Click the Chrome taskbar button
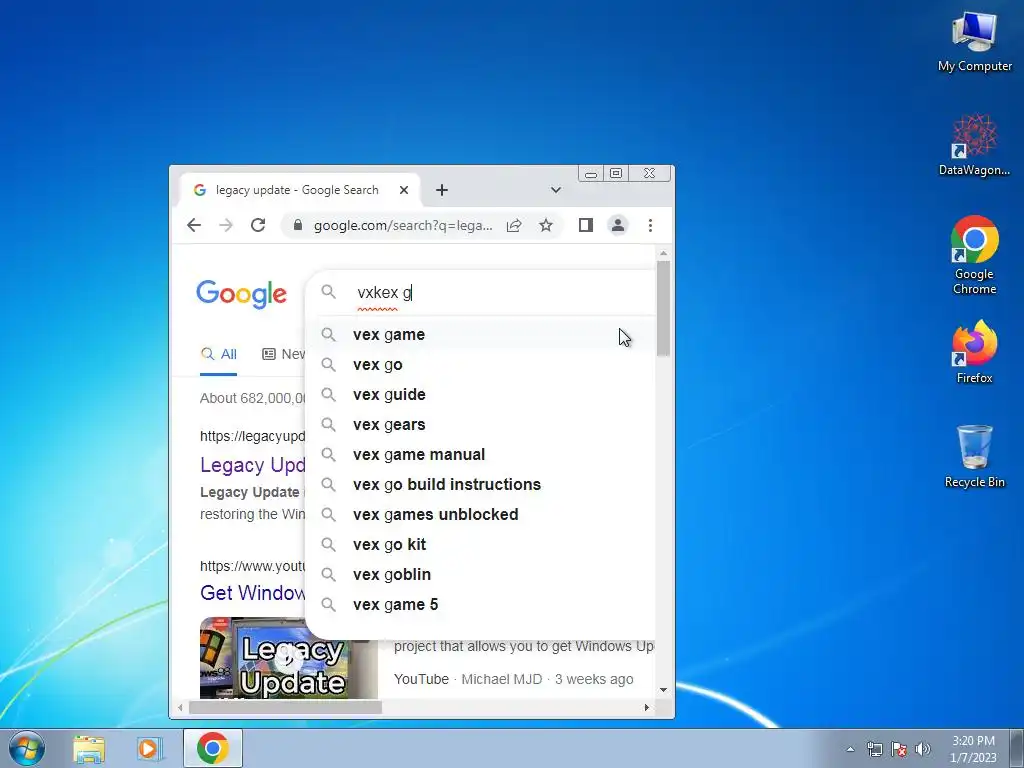Viewport: 1024px width, 768px height. pos(213,748)
